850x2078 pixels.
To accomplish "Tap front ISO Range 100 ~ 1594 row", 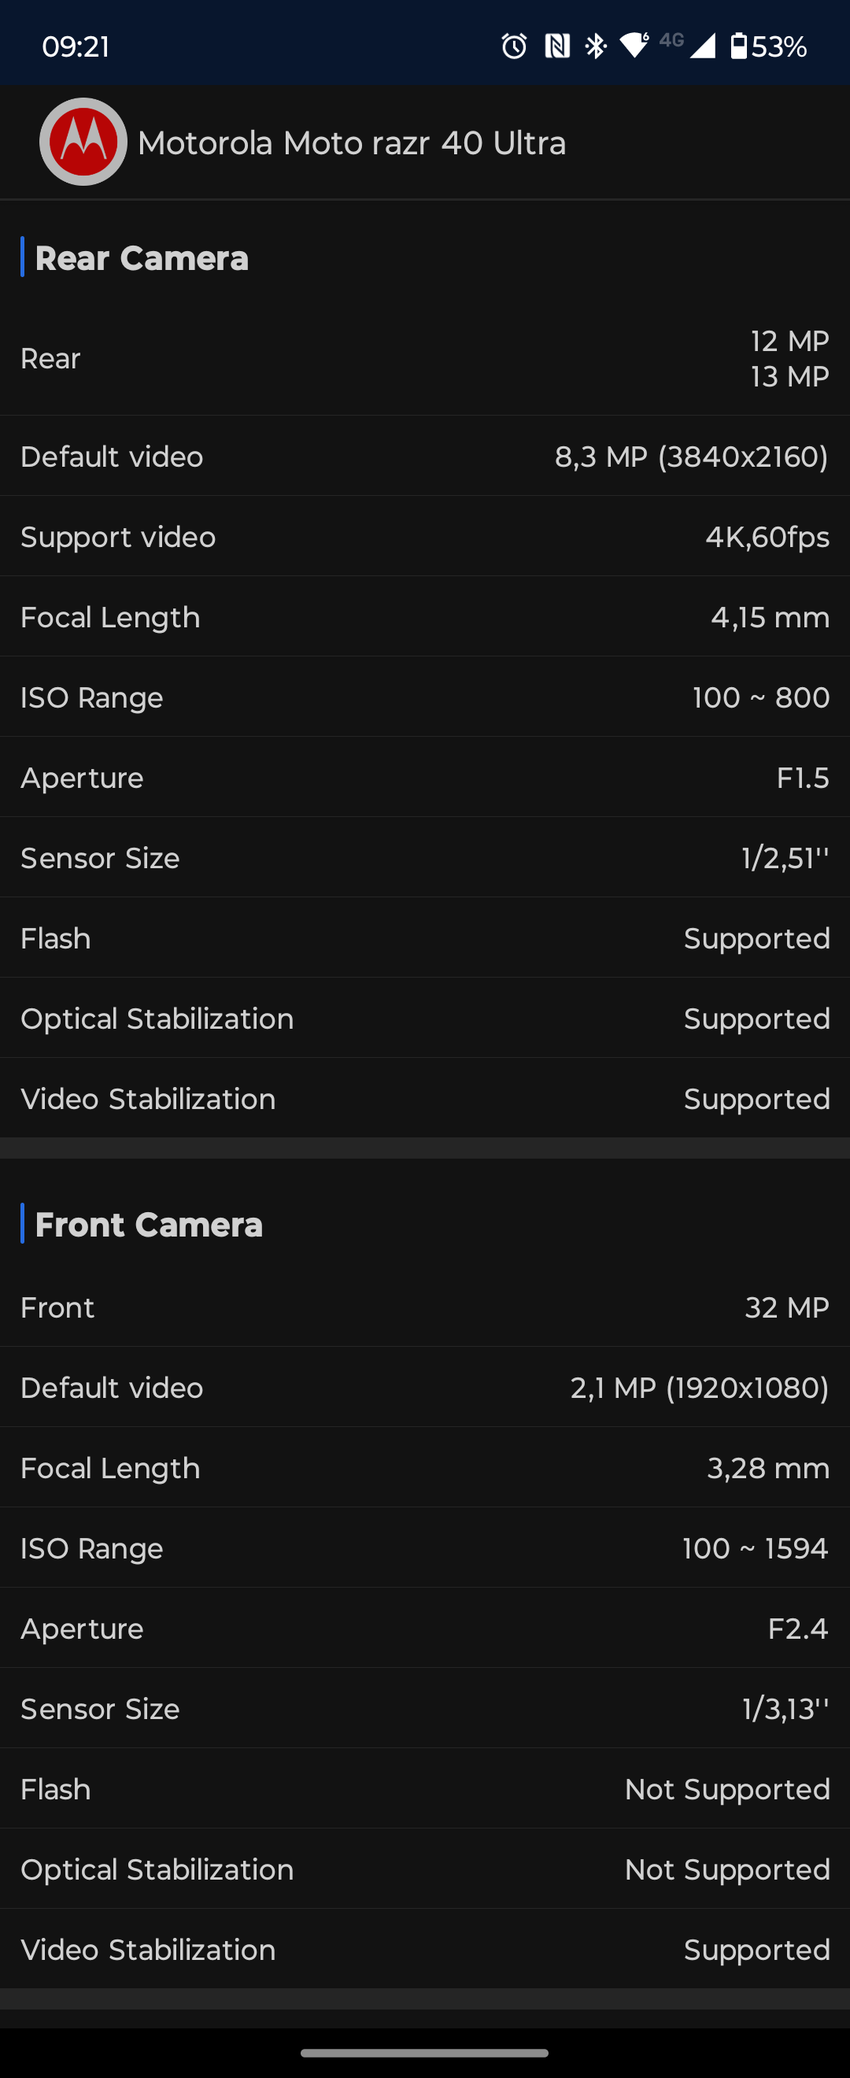I will 425,1548.
